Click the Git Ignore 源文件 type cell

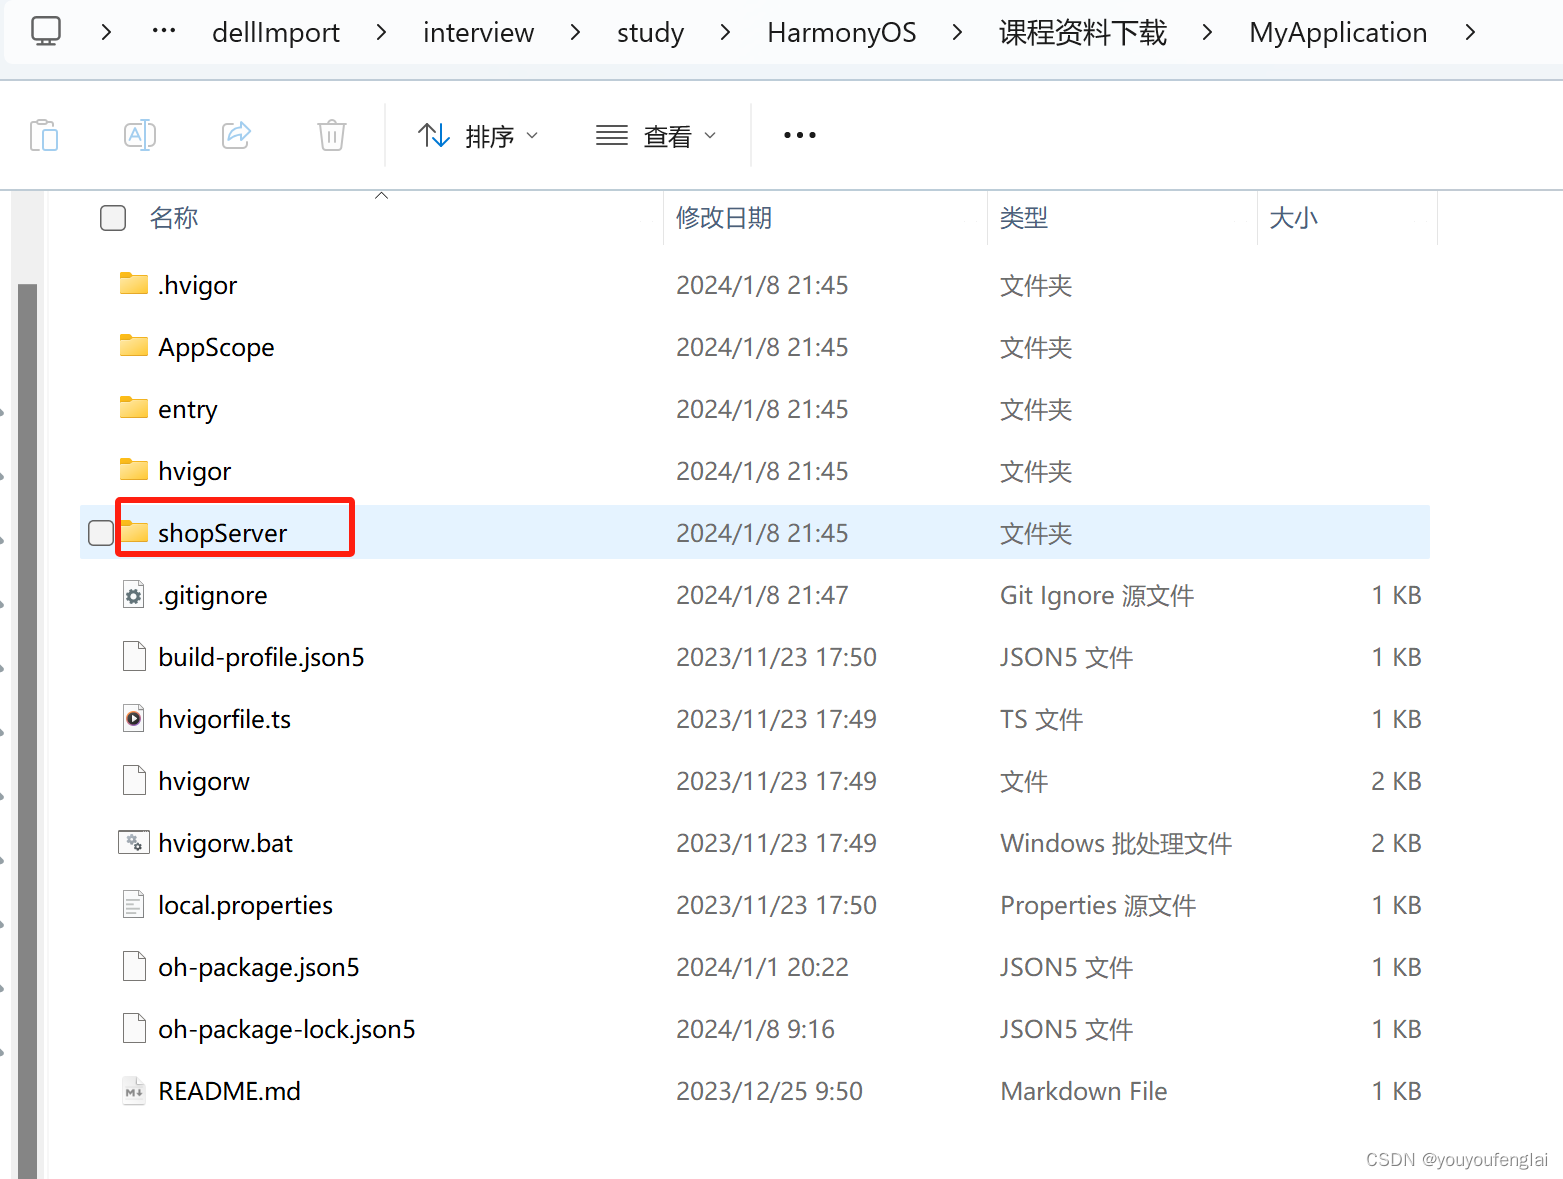click(x=1097, y=595)
